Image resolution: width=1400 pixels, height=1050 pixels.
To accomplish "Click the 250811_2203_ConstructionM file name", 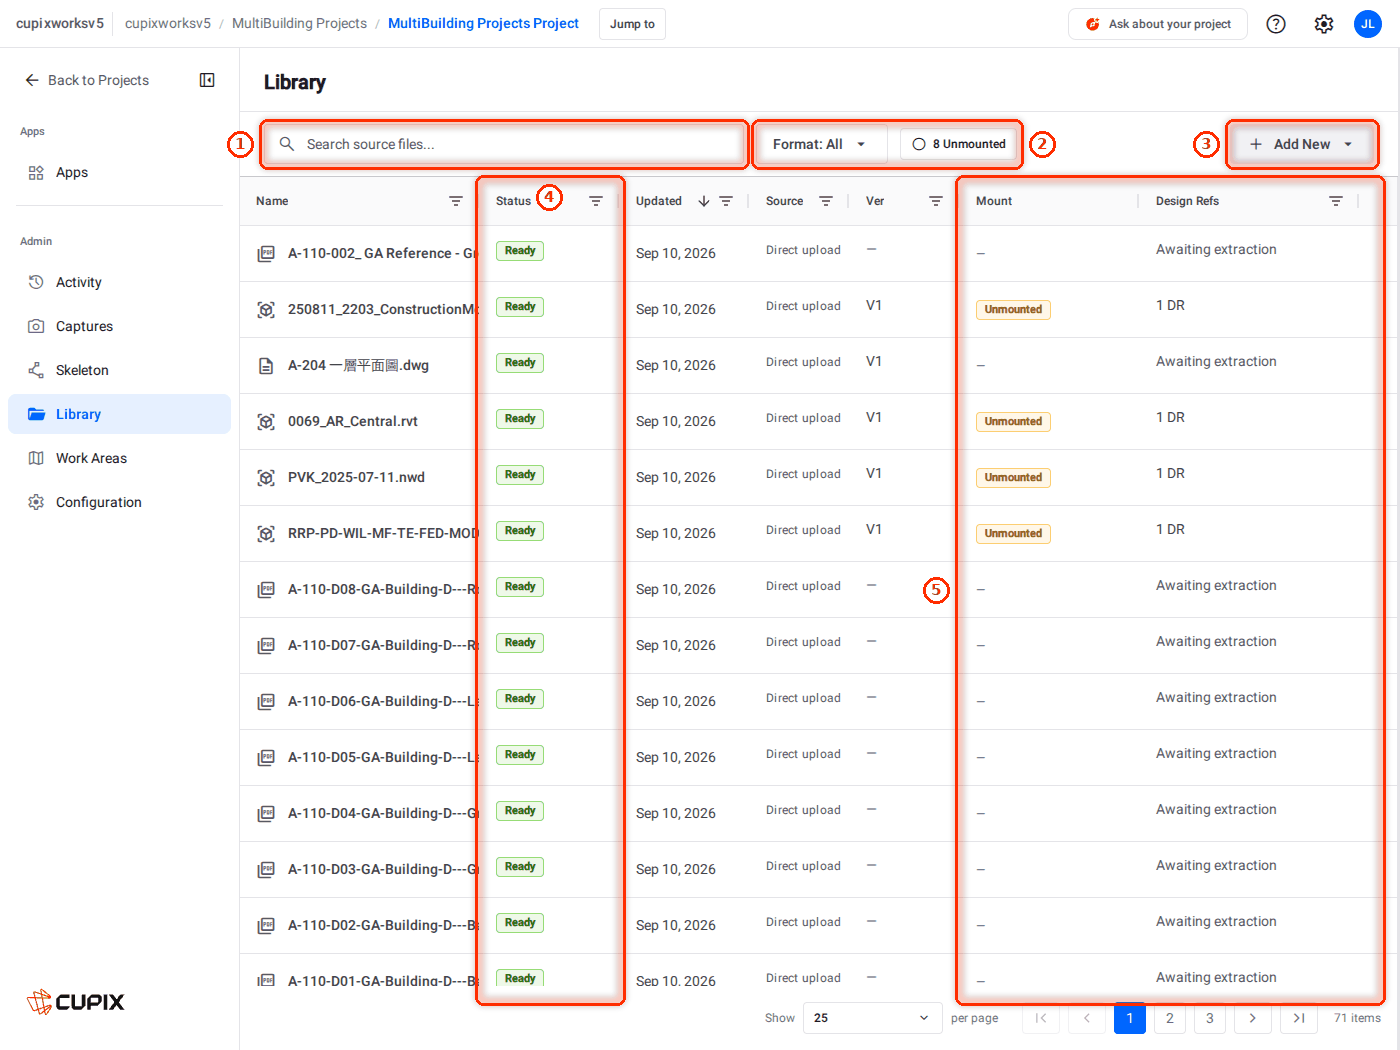I will point(383,310).
